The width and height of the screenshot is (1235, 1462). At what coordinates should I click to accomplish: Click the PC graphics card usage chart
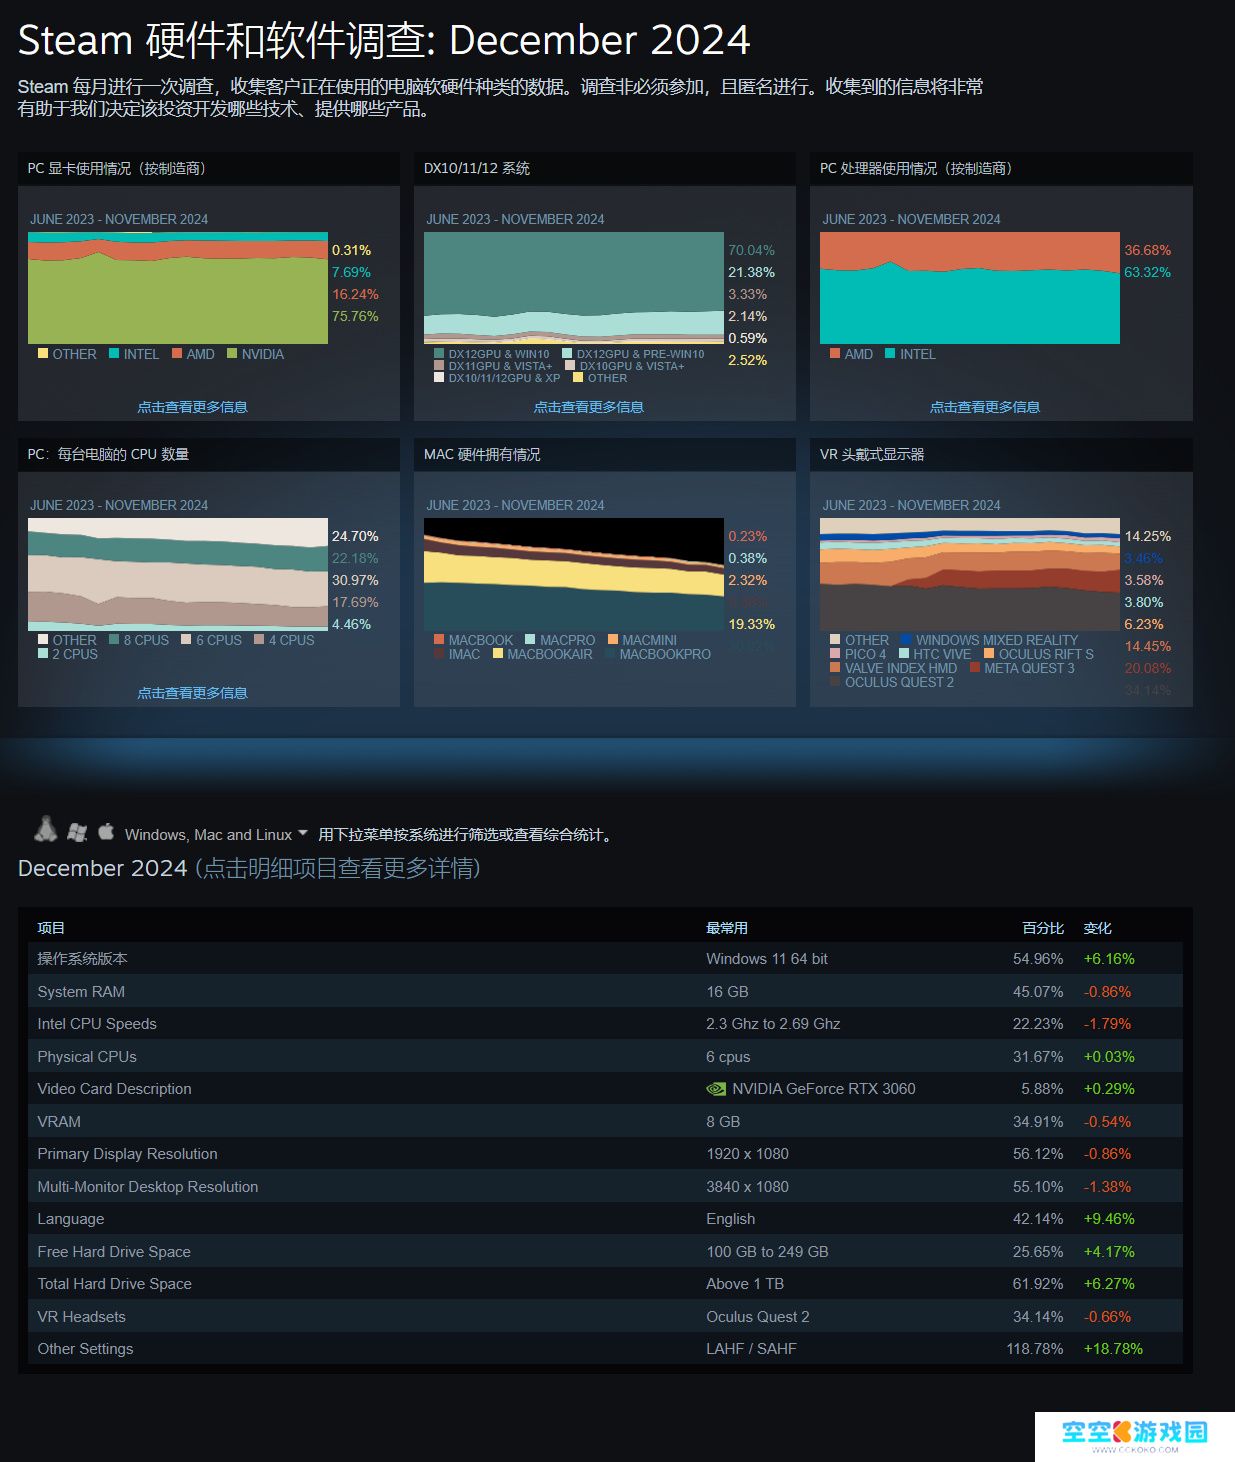point(178,288)
